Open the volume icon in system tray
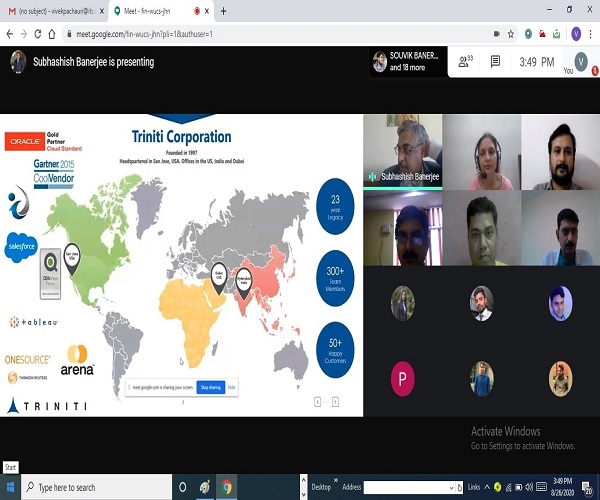Screen dimensions: 600x500 pyautogui.click(x=529, y=487)
